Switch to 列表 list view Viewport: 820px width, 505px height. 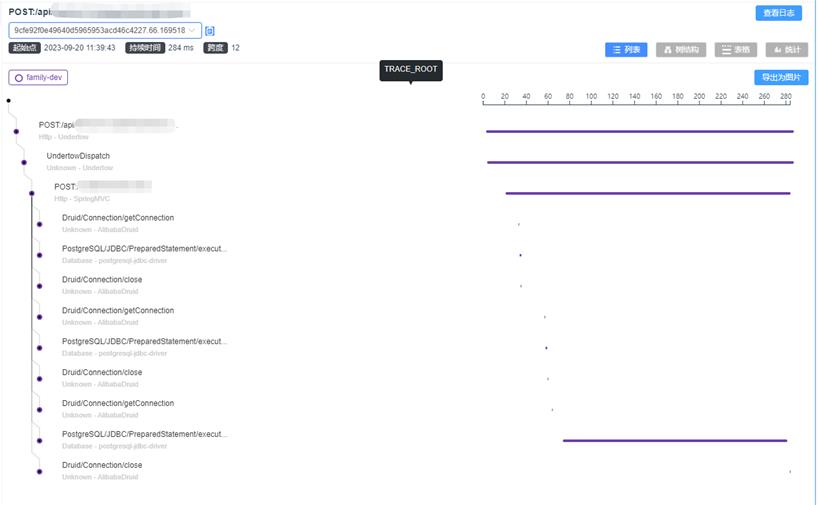coord(626,50)
